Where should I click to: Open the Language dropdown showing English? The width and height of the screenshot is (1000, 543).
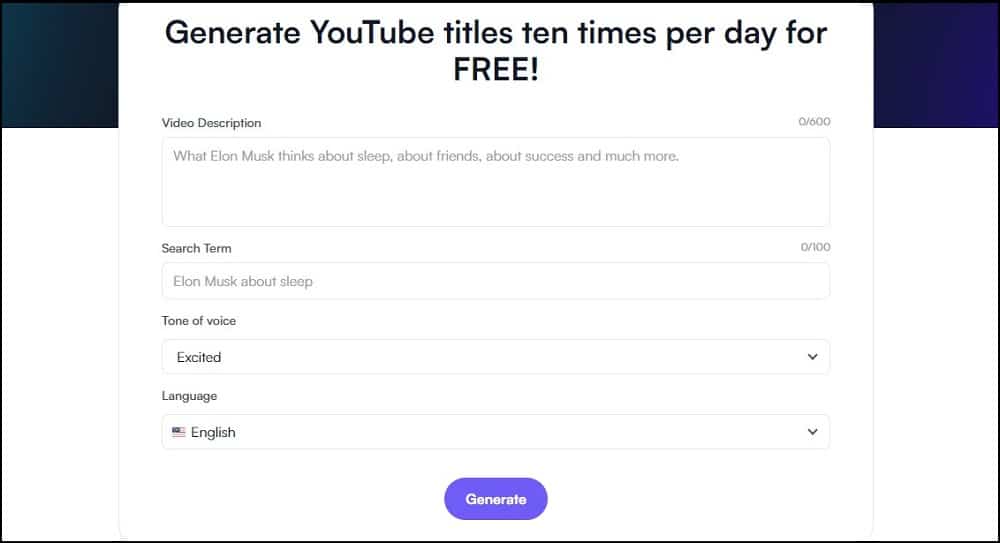pyautogui.click(x=495, y=432)
